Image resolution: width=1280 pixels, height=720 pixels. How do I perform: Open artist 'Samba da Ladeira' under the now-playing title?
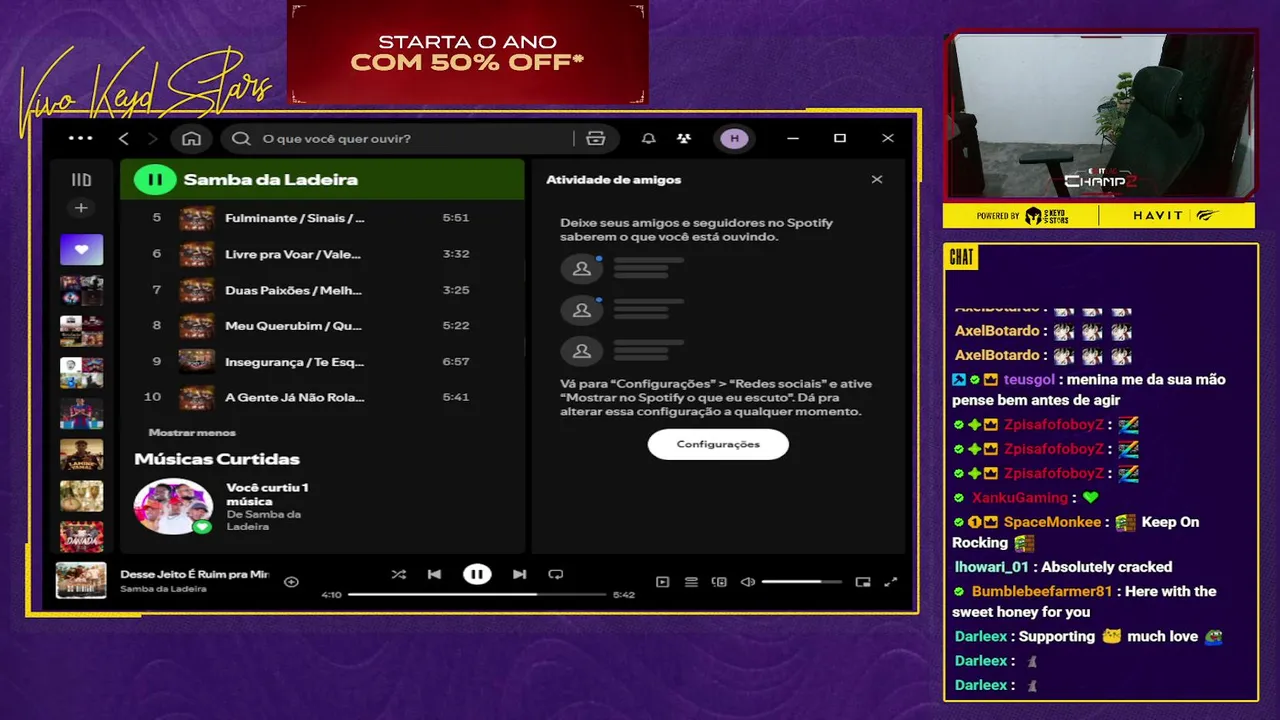coord(163,589)
